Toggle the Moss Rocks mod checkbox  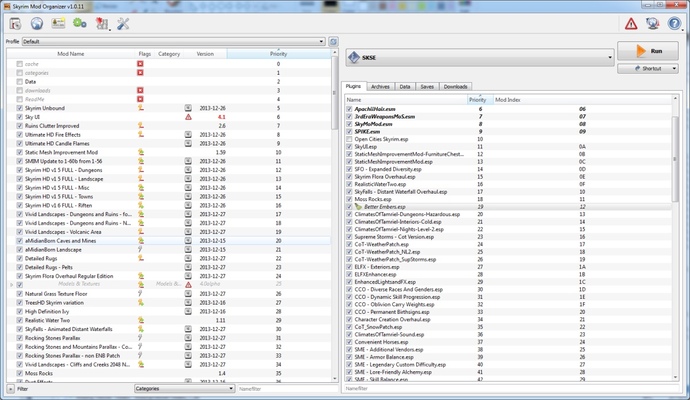[x=19, y=373]
